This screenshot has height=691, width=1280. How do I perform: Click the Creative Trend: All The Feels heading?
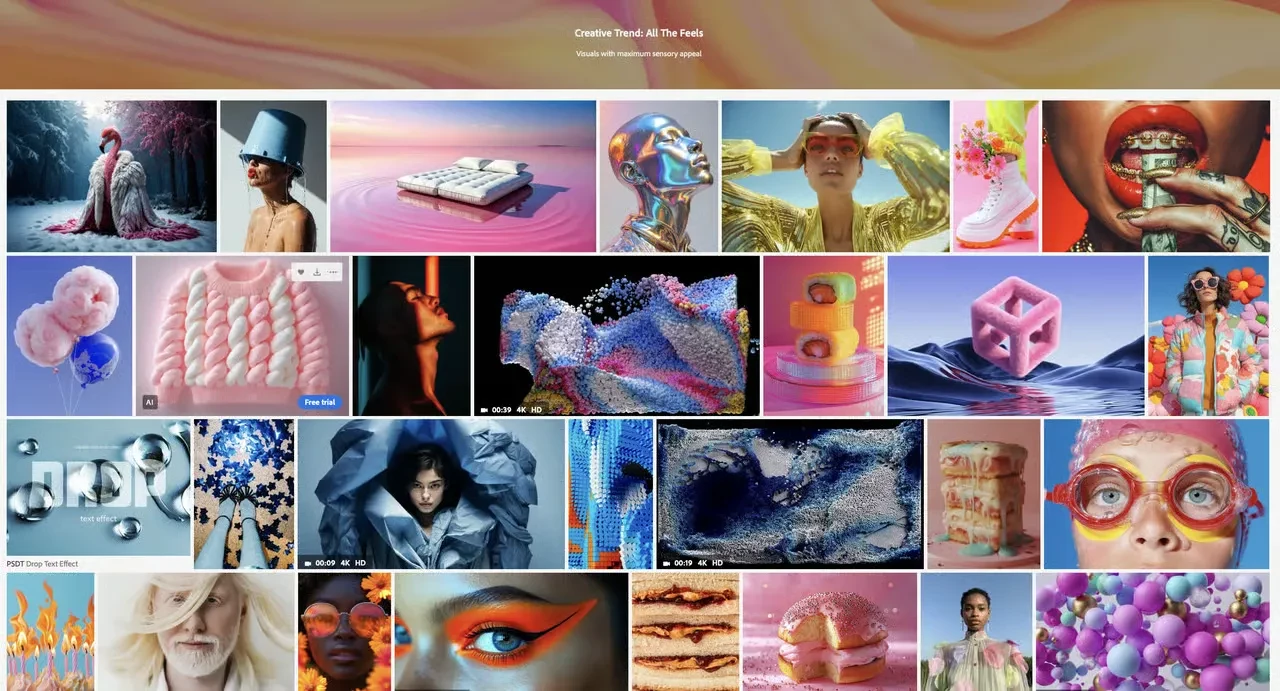tap(639, 33)
